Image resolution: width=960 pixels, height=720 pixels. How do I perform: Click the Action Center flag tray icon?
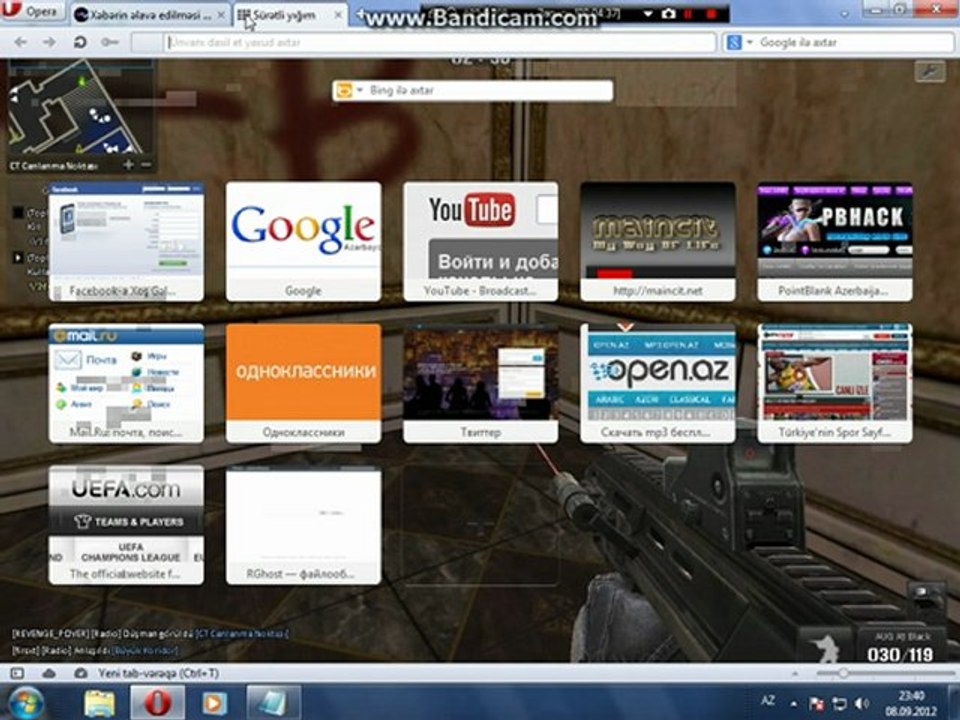tap(816, 703)
